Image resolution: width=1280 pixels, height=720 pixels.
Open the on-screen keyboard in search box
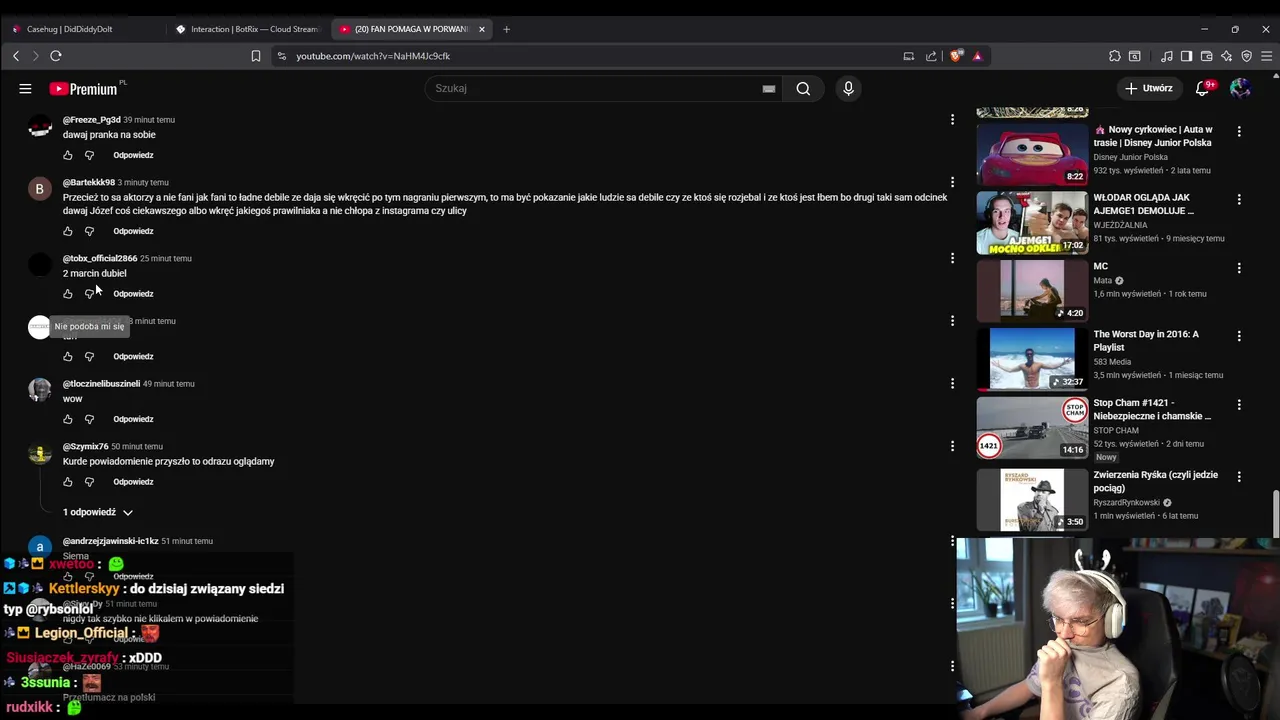coord(769,89)
